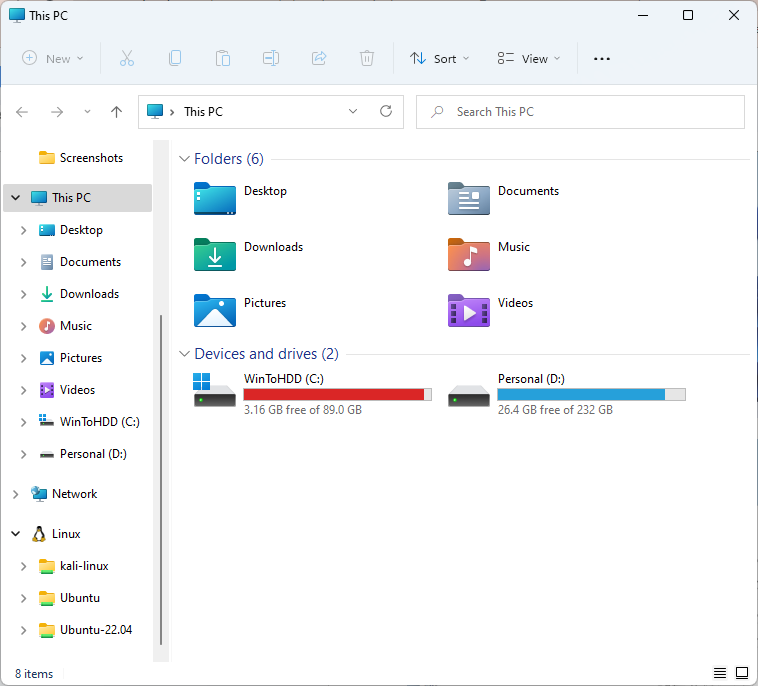758x686 pixels.
Task: Expand the Music node in sidebar
Action: (23, 326)
